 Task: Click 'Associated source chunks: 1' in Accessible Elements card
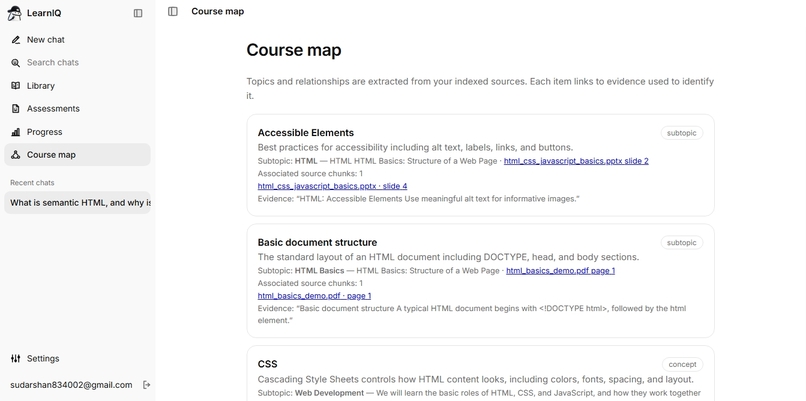coord(310,173)
